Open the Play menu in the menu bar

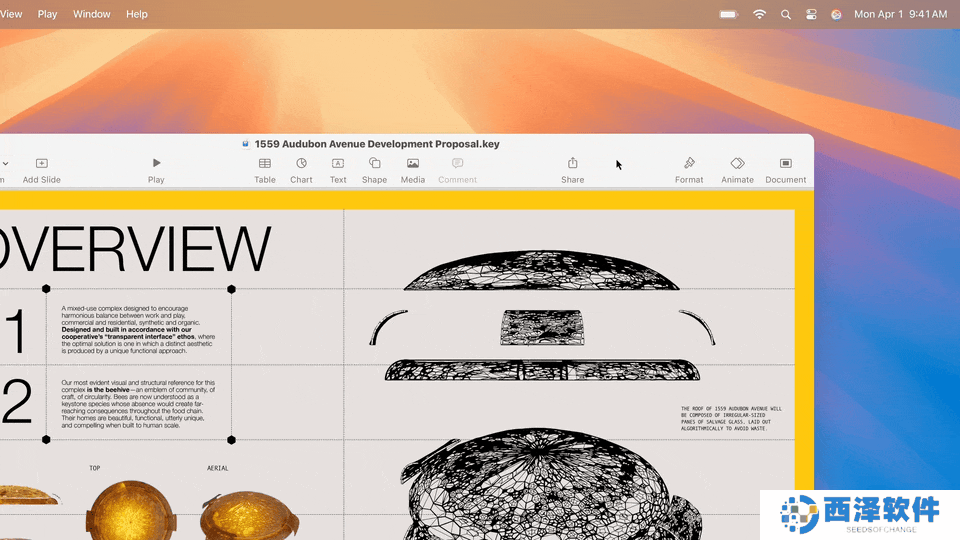point(47,14)
